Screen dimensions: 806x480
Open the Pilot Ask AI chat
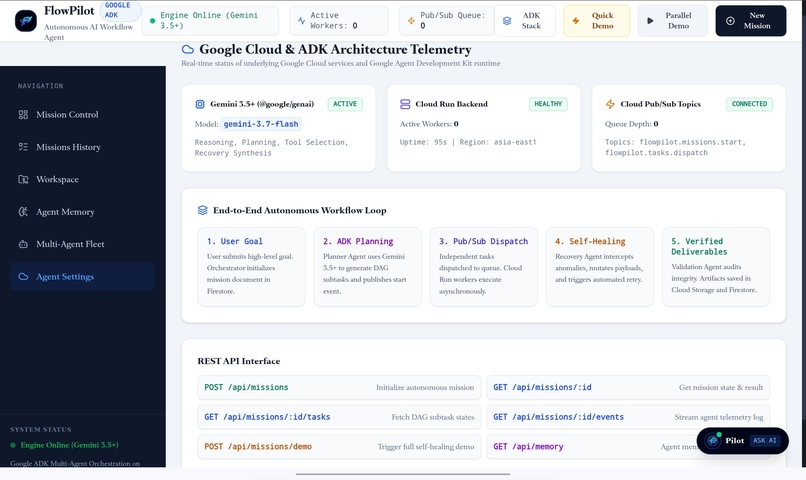(742, 440)
